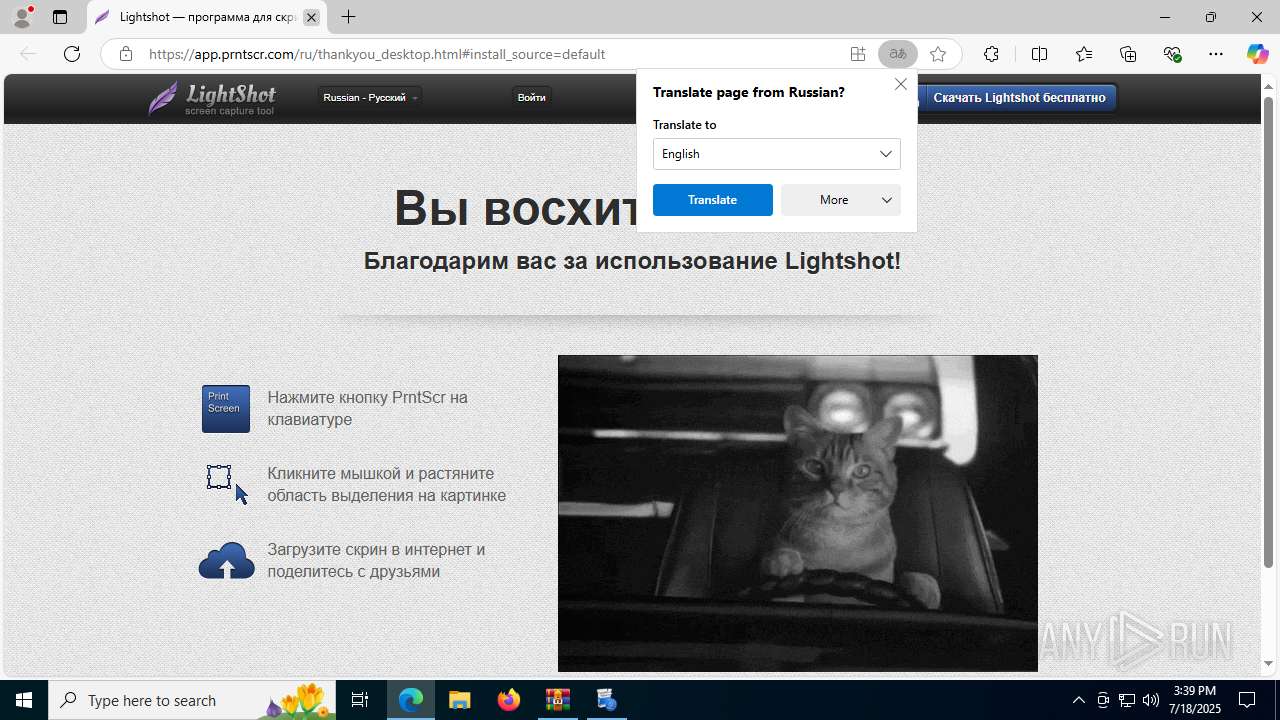
Task: Open the browser profile icon
Action: (22, 17)
